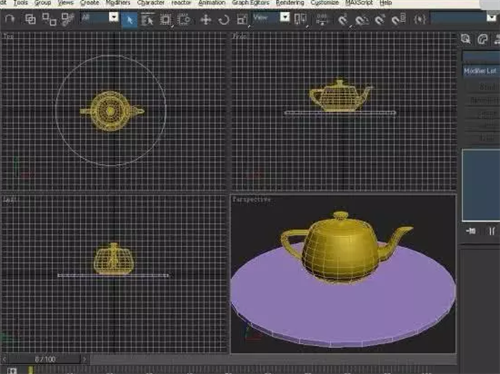Toggle Window/Crossing selection mode
The image size is (500, 374).
pos(183,20)
